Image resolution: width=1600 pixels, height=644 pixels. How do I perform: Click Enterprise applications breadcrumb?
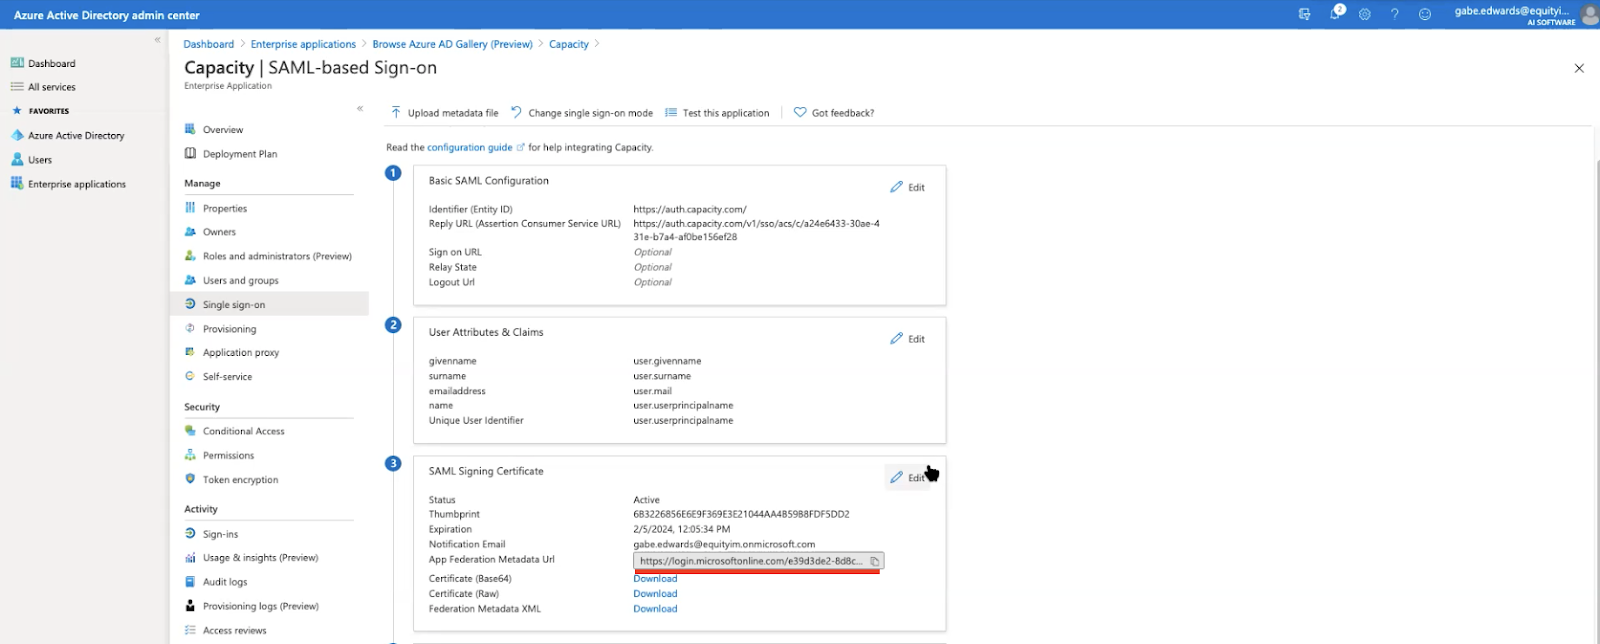[303, 44]
